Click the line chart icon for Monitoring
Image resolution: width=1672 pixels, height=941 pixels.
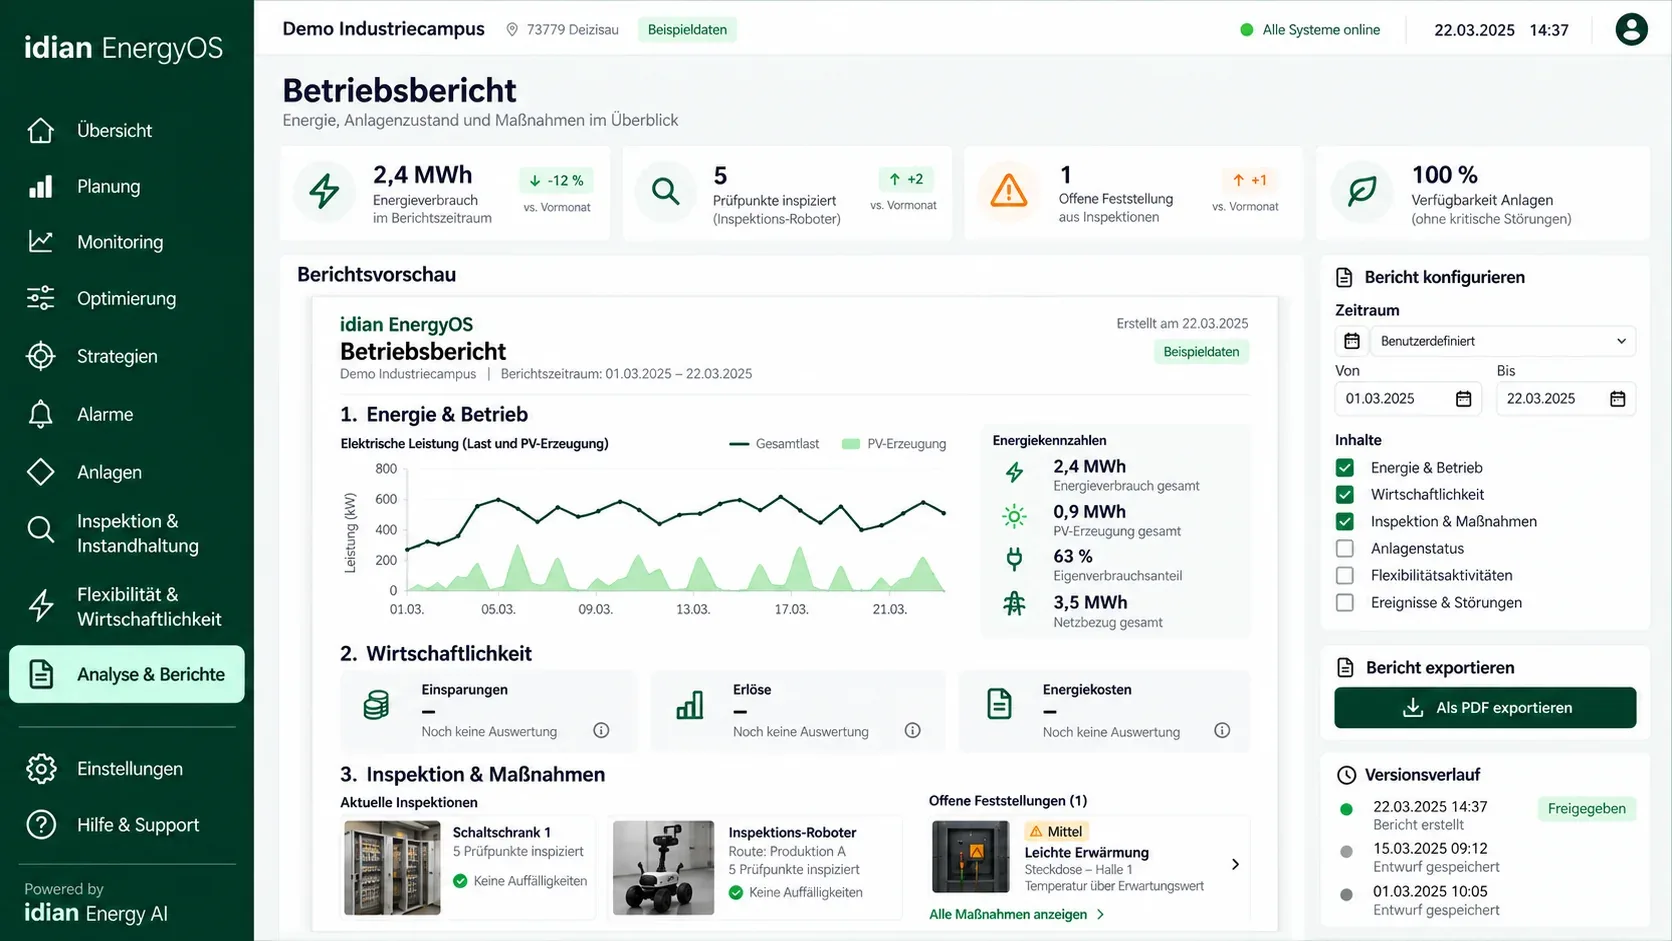pos(41,242)
